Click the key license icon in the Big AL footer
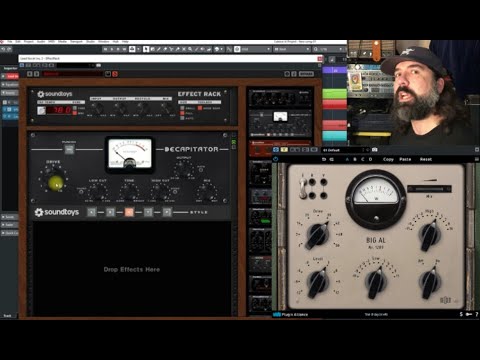Screen dimensions: 480x360 click(x=469, y=314)
